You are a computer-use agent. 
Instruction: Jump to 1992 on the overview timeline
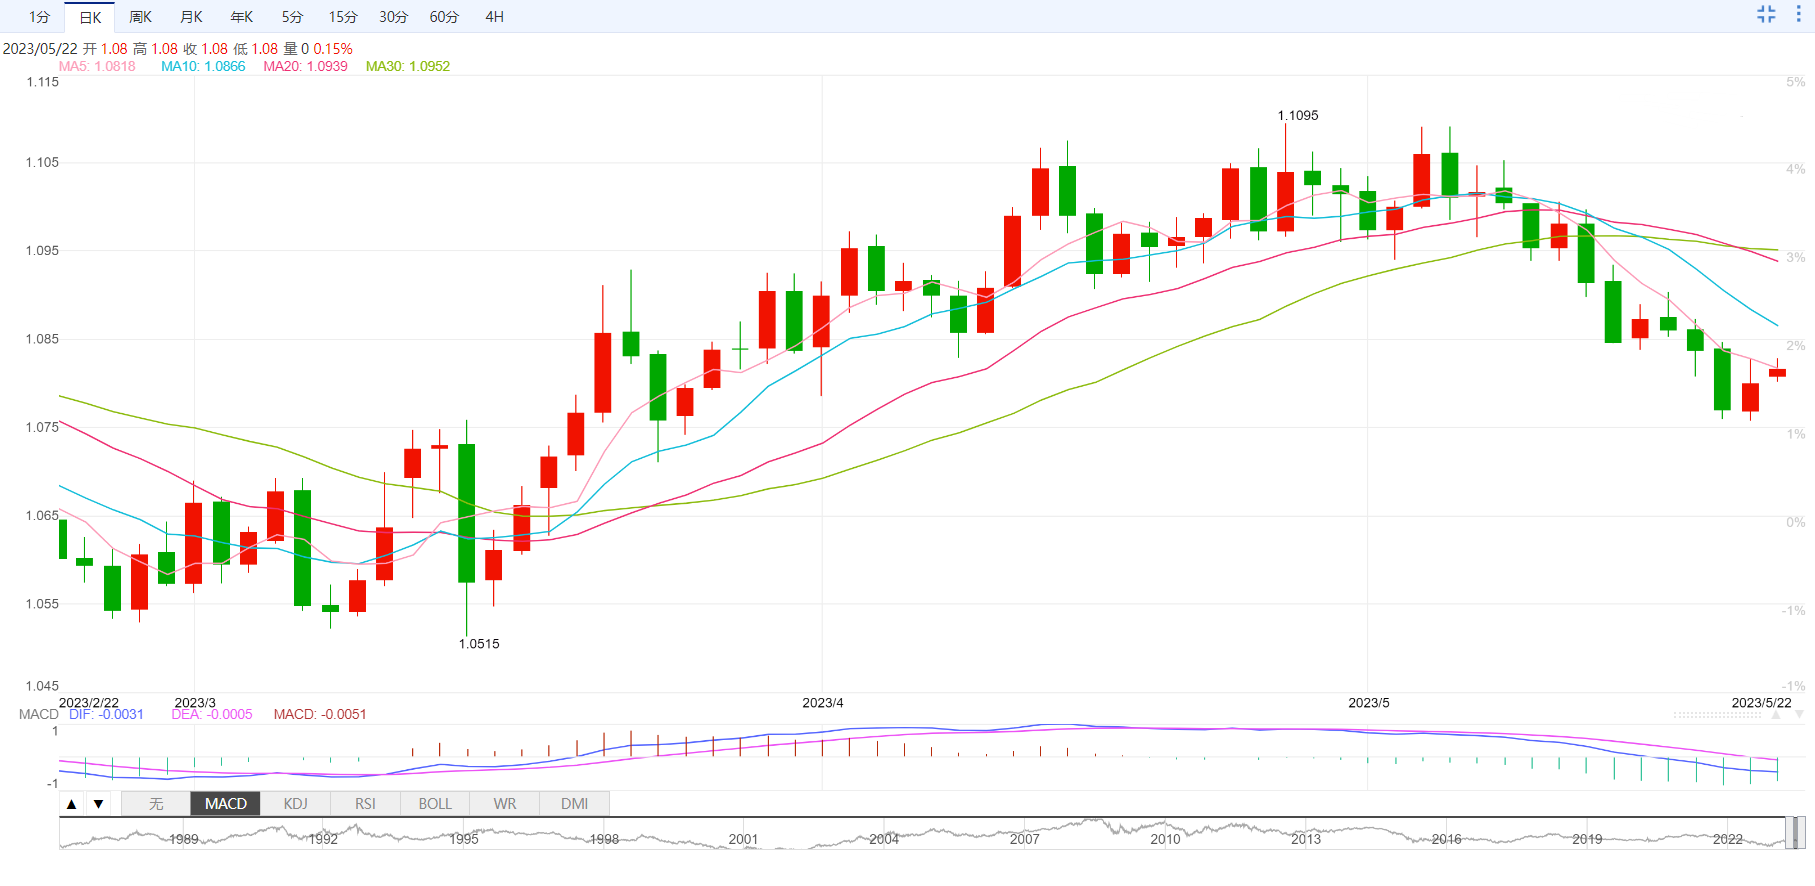pyautogui.click(x=323, y=839)
